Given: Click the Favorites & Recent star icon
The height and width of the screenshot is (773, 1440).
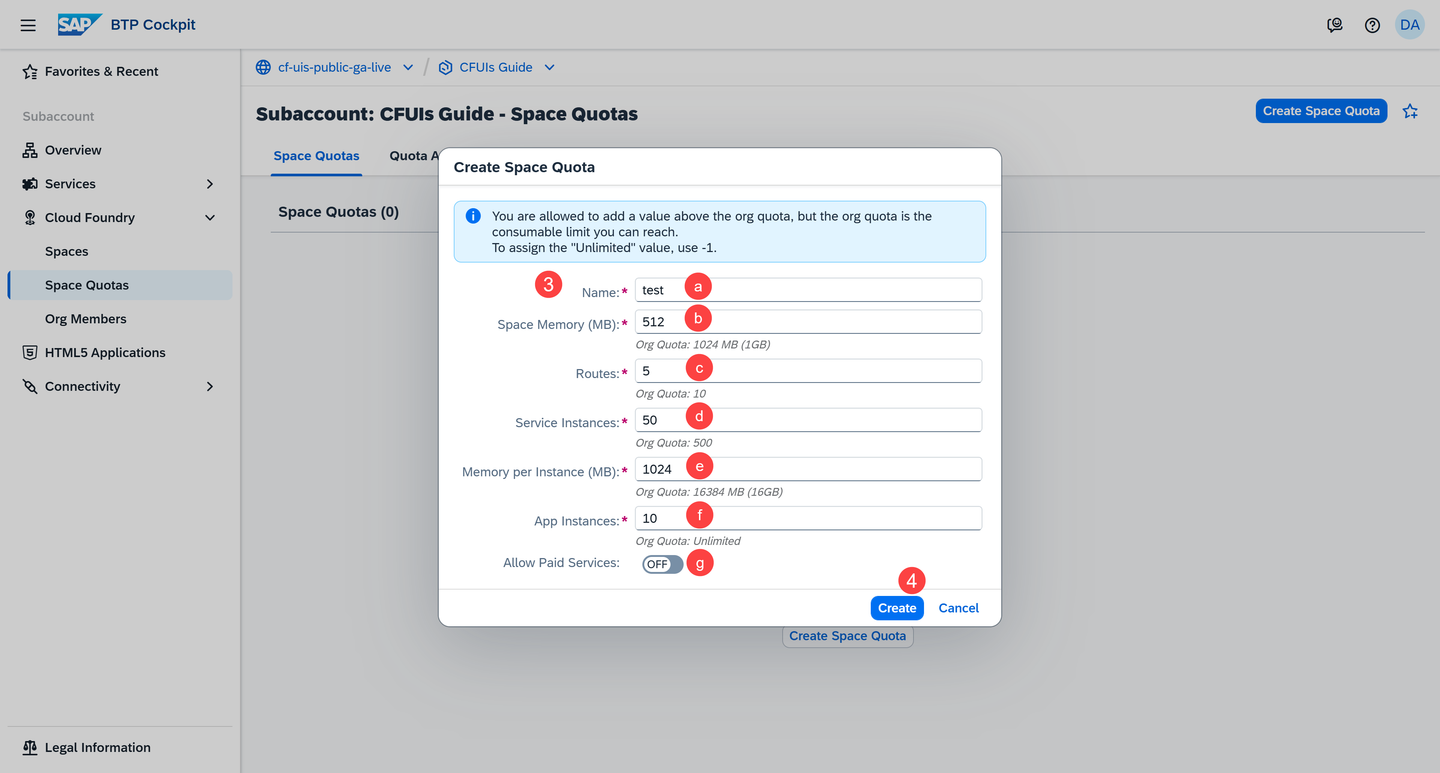Looking at the screenshot, I should [30, 72].
